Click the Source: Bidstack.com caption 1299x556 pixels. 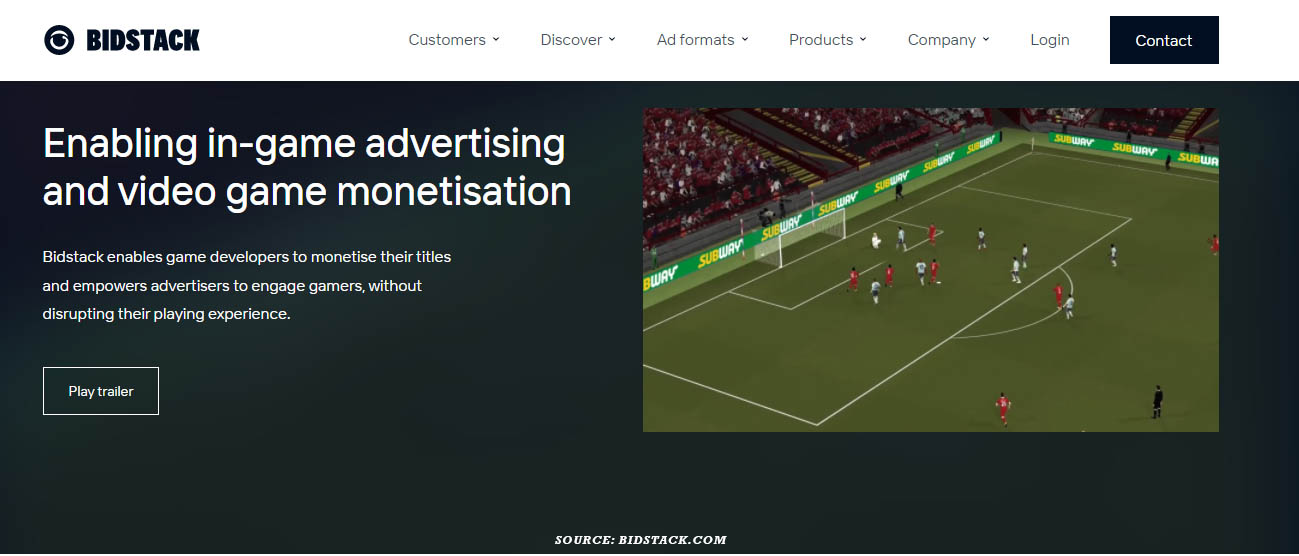641,540
